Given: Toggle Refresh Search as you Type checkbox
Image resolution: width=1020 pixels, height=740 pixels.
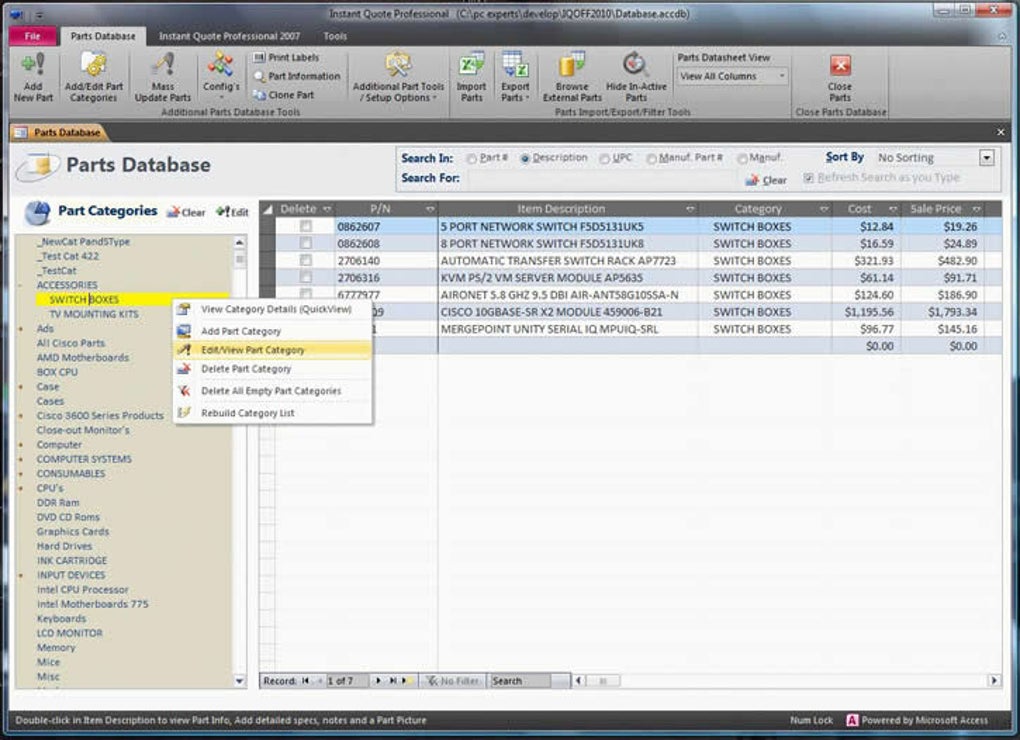Looking at the screenshot, I should 808,178.
